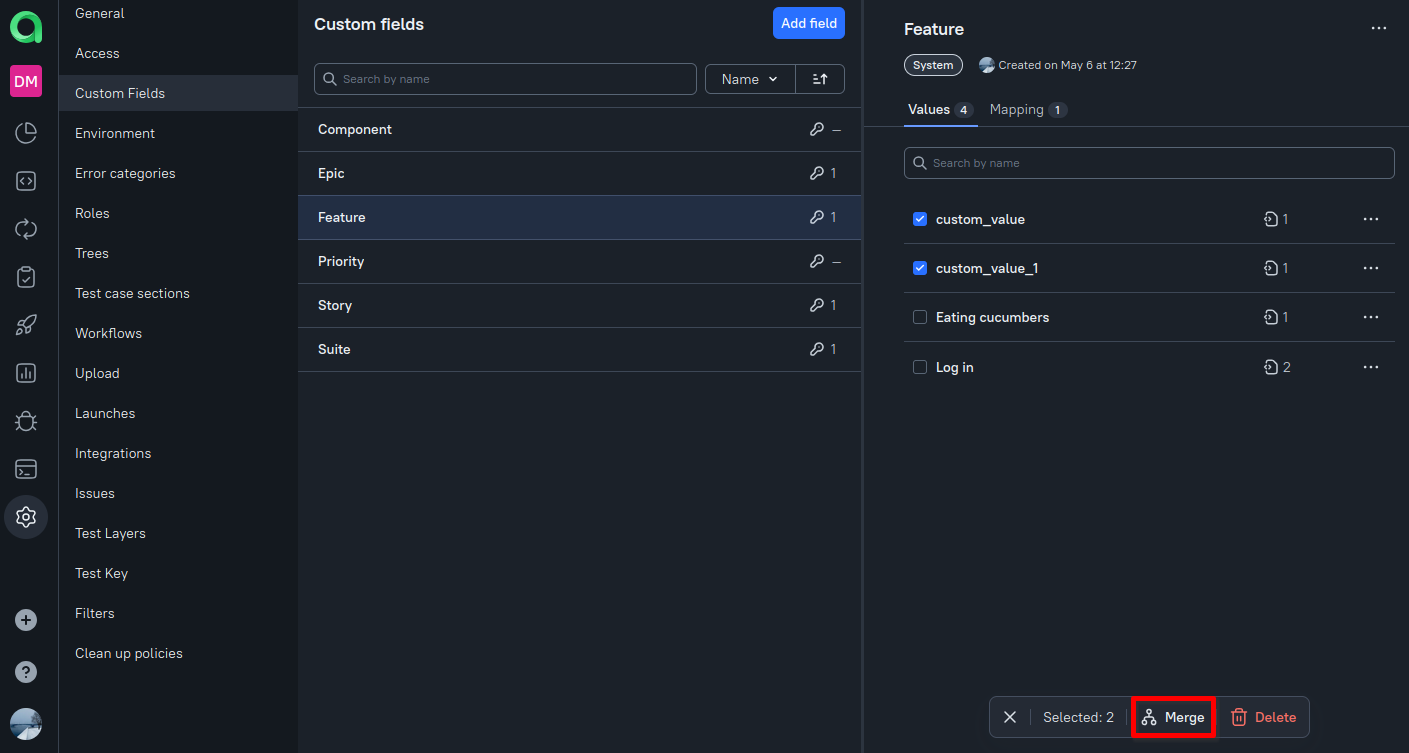Open the Name sort dropdown
1409x753 pixels.
(750, 79)
